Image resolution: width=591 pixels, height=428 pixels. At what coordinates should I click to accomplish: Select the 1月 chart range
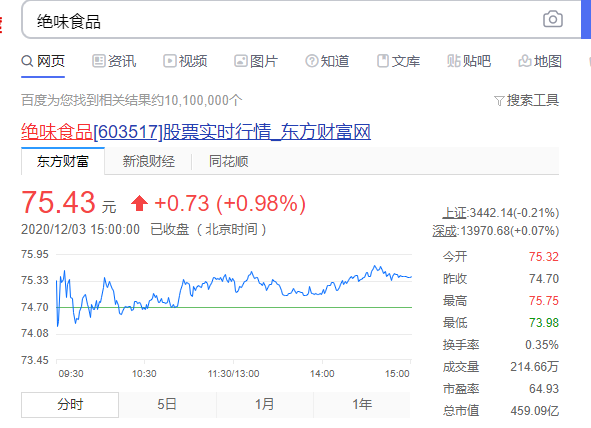(265, 405)
